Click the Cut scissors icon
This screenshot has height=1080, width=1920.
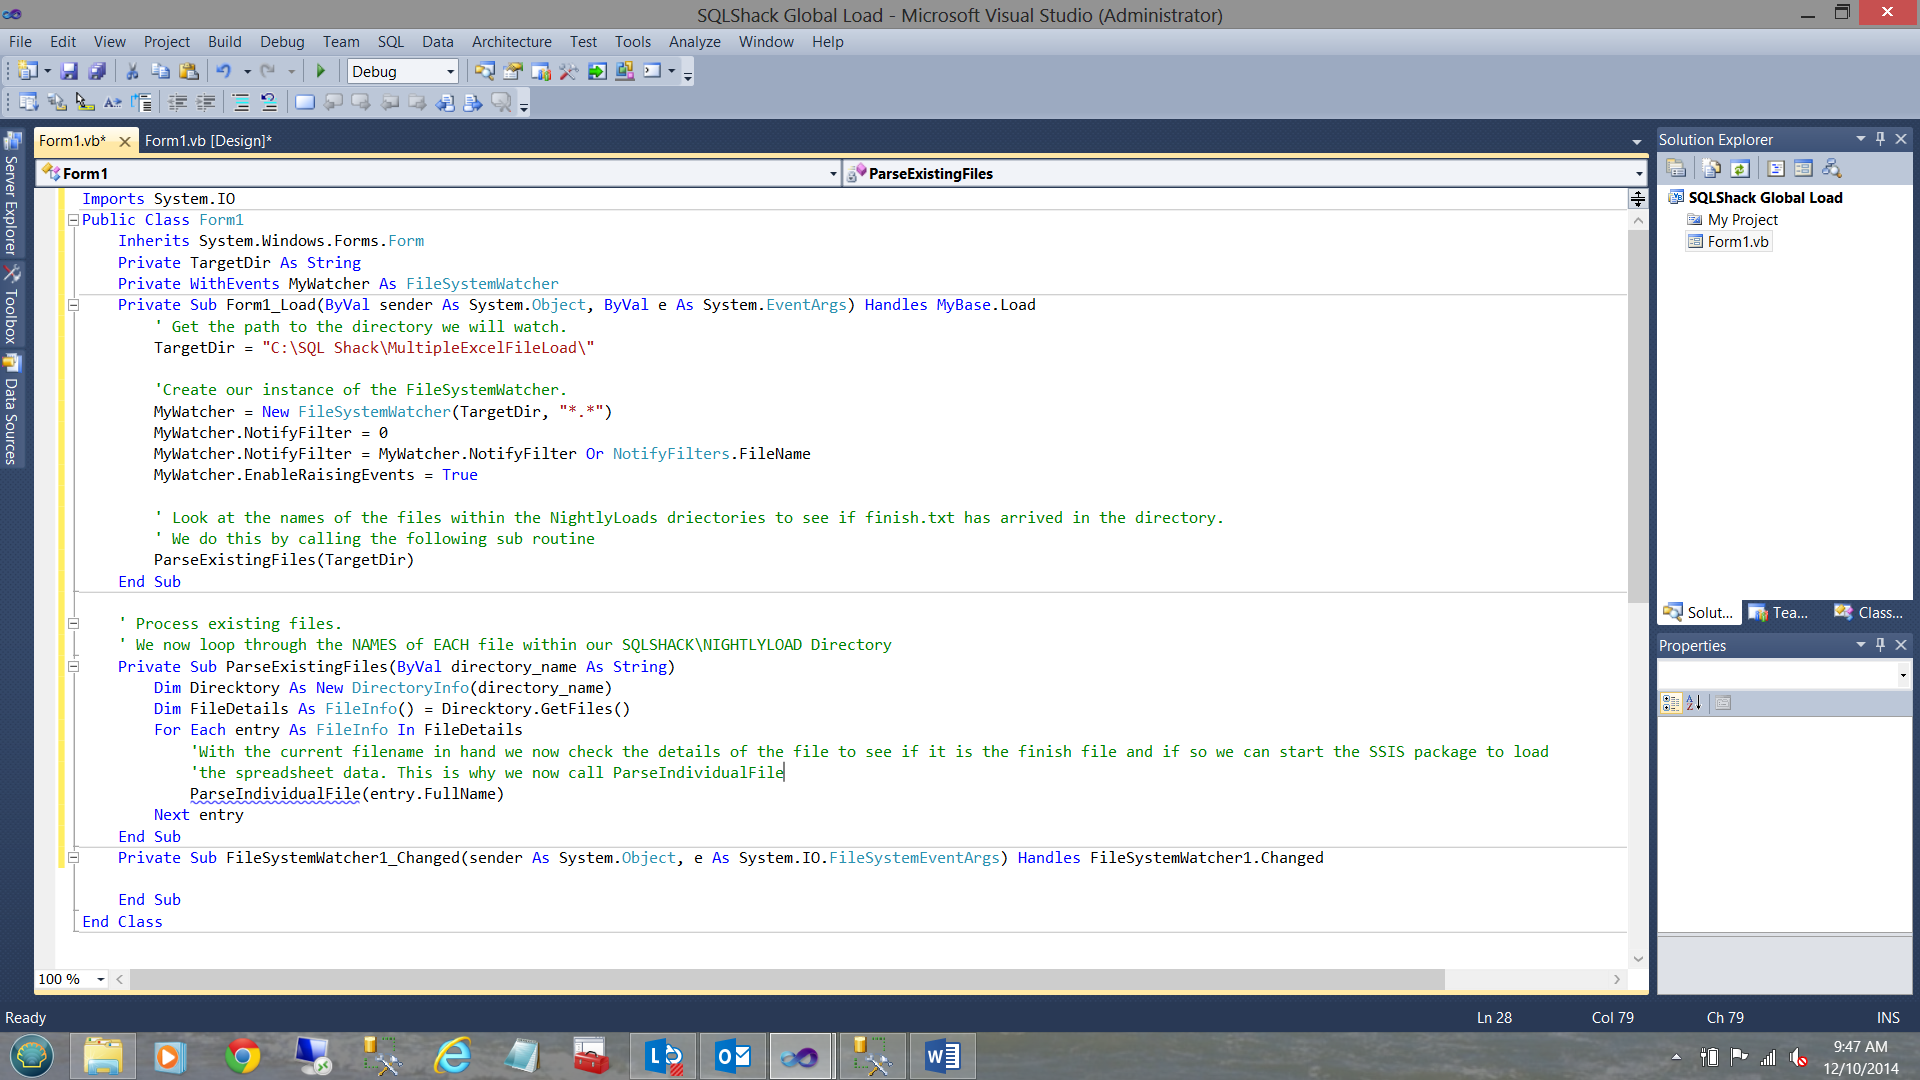(x=132, y=71)
